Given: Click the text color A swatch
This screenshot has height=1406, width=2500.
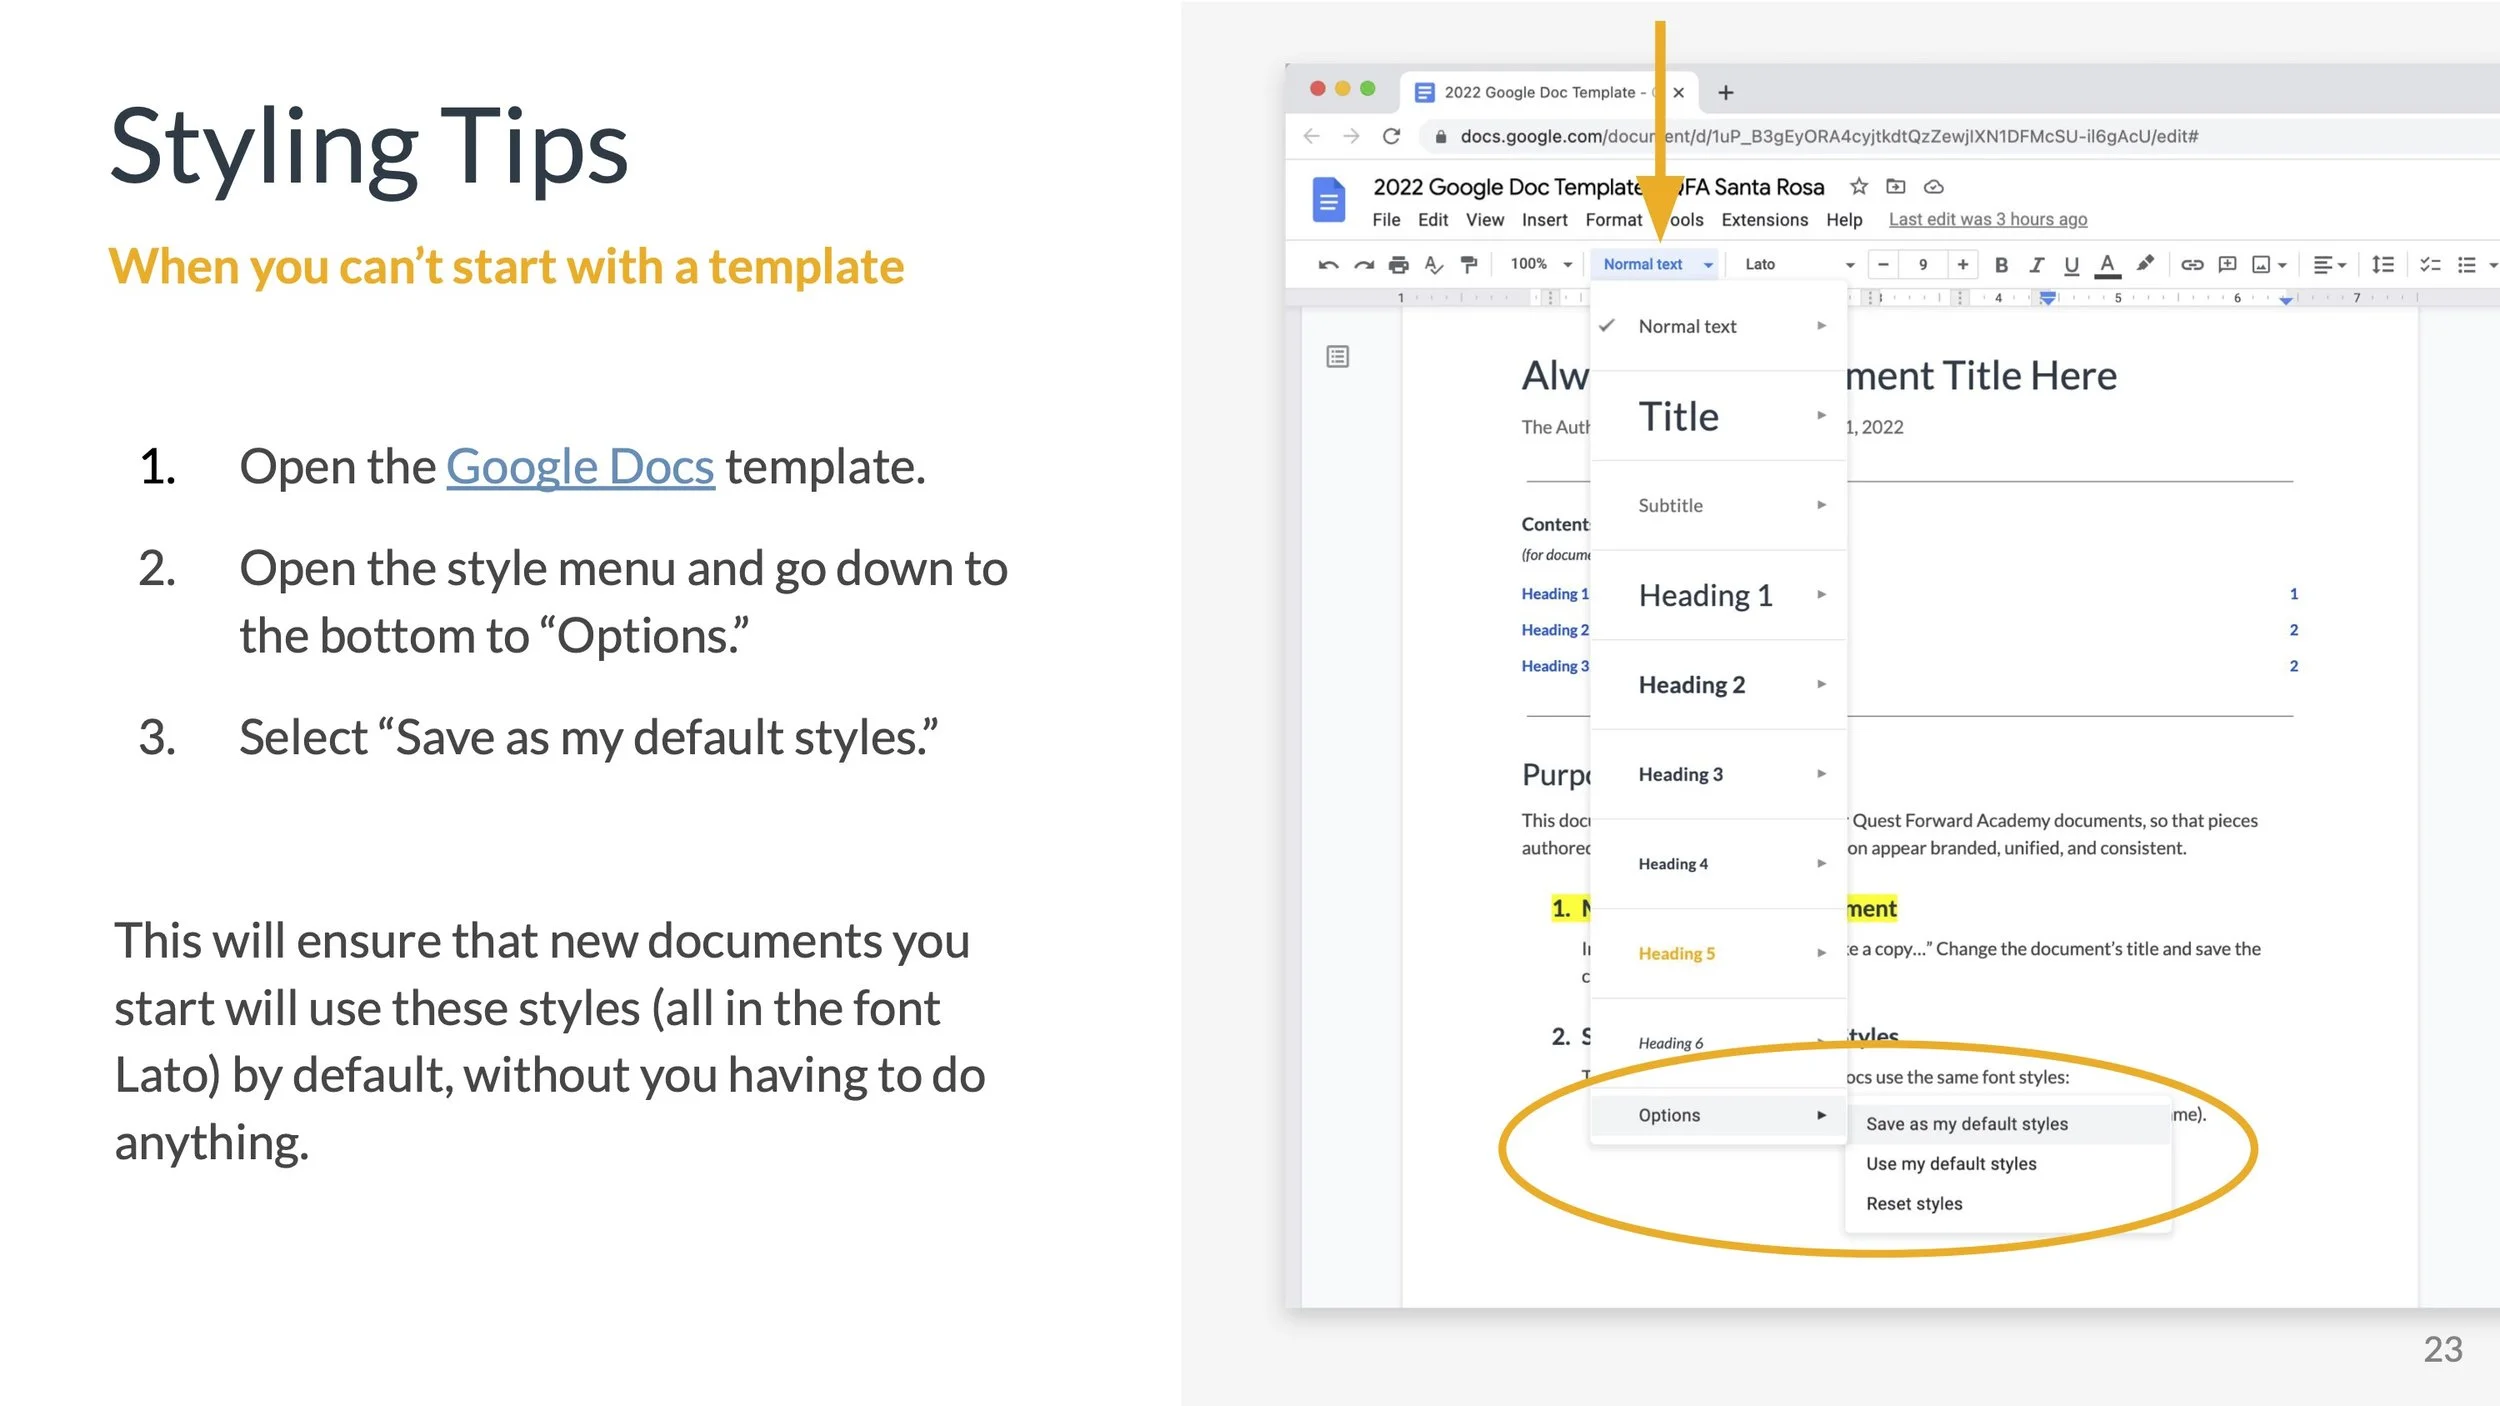Looking at the screenshot, I should point(2107,265).
